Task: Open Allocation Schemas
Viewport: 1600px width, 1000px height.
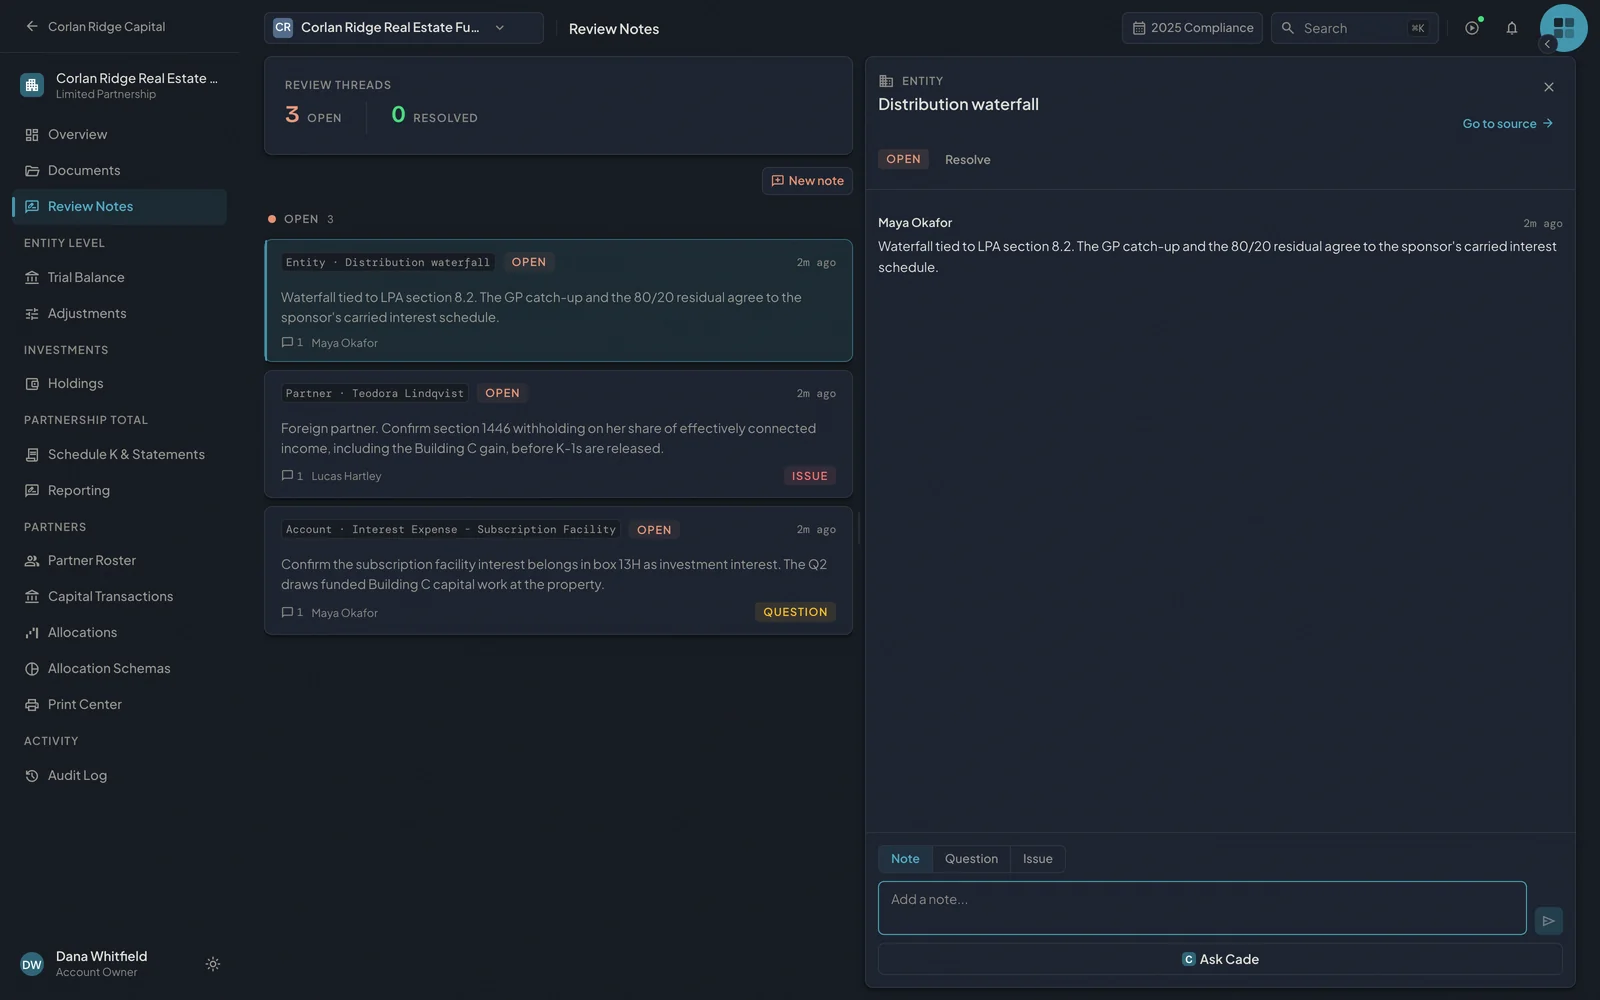Action: tap(119, 669)
